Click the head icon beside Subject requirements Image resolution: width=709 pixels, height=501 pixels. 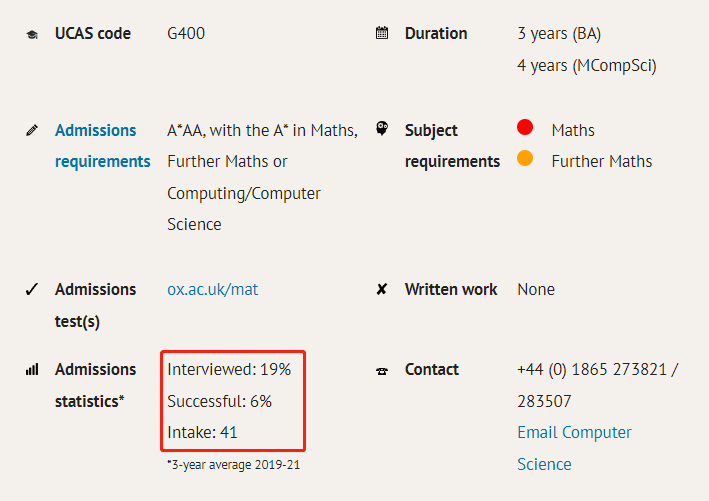[x=382, y=128]
